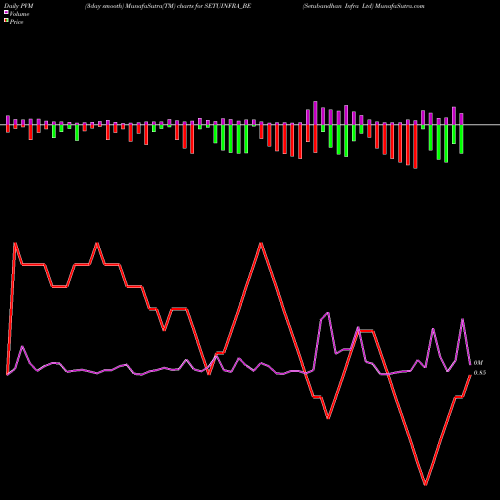Click the '0M' volume axis value

click(x=478, y=363)
